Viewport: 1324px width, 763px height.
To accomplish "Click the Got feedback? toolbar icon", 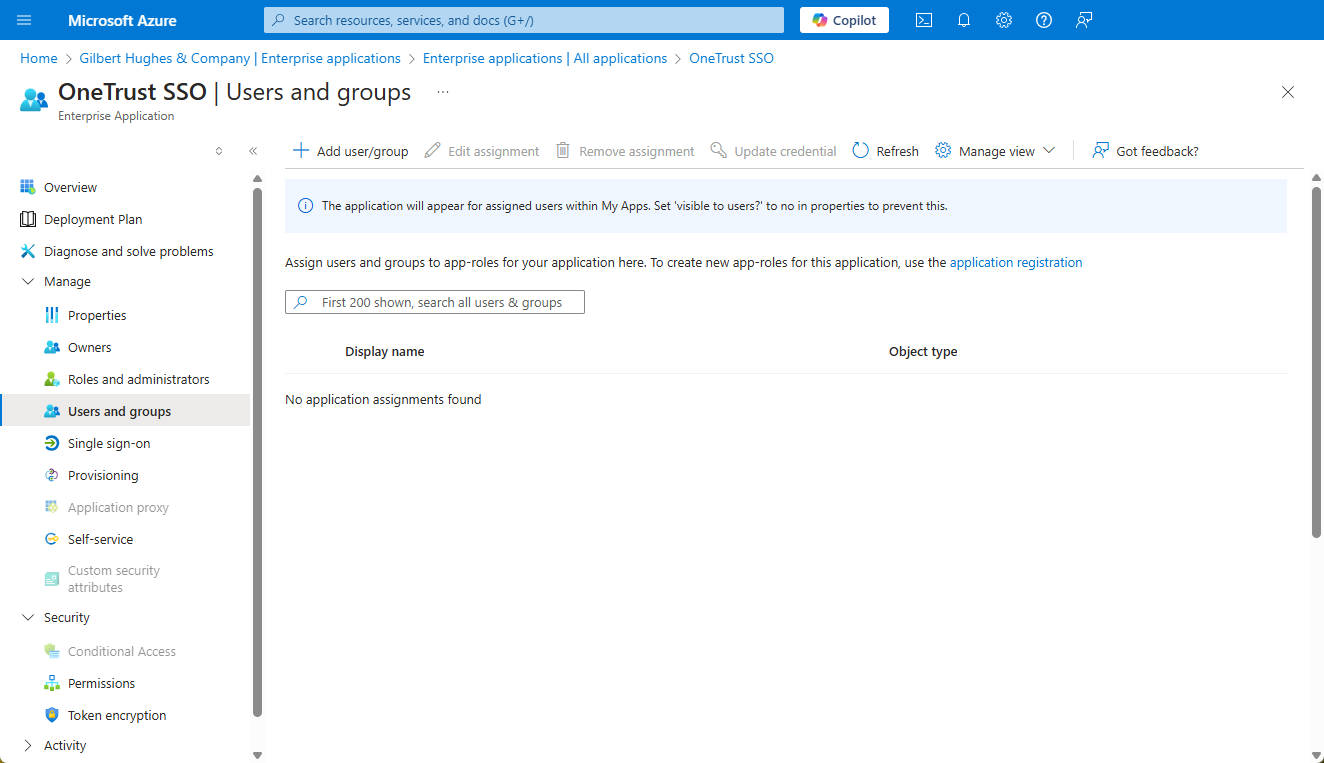I will click(x=1145, y=150).
